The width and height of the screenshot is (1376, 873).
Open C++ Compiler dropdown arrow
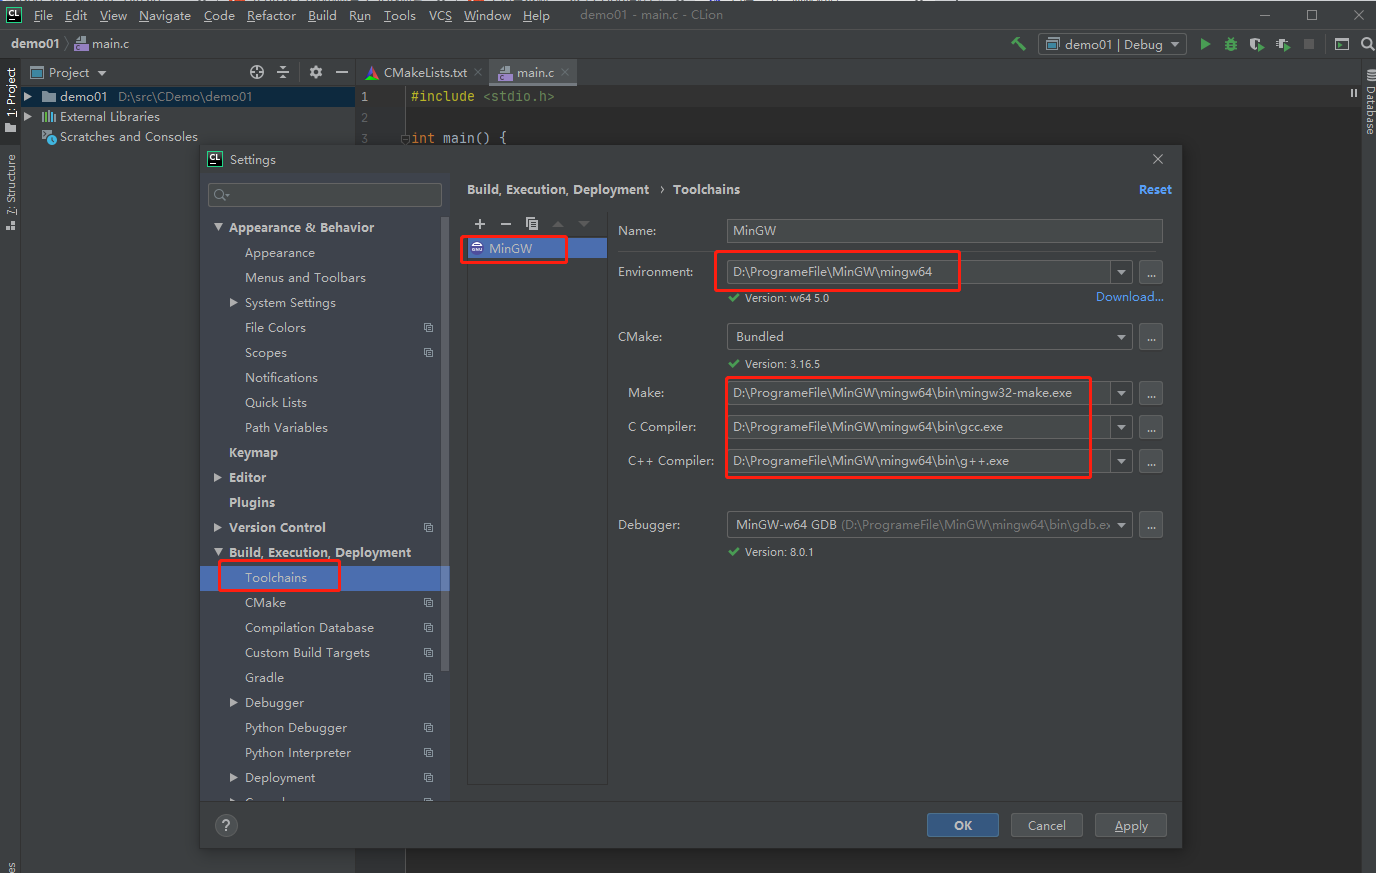click(x=1121, y=461)
